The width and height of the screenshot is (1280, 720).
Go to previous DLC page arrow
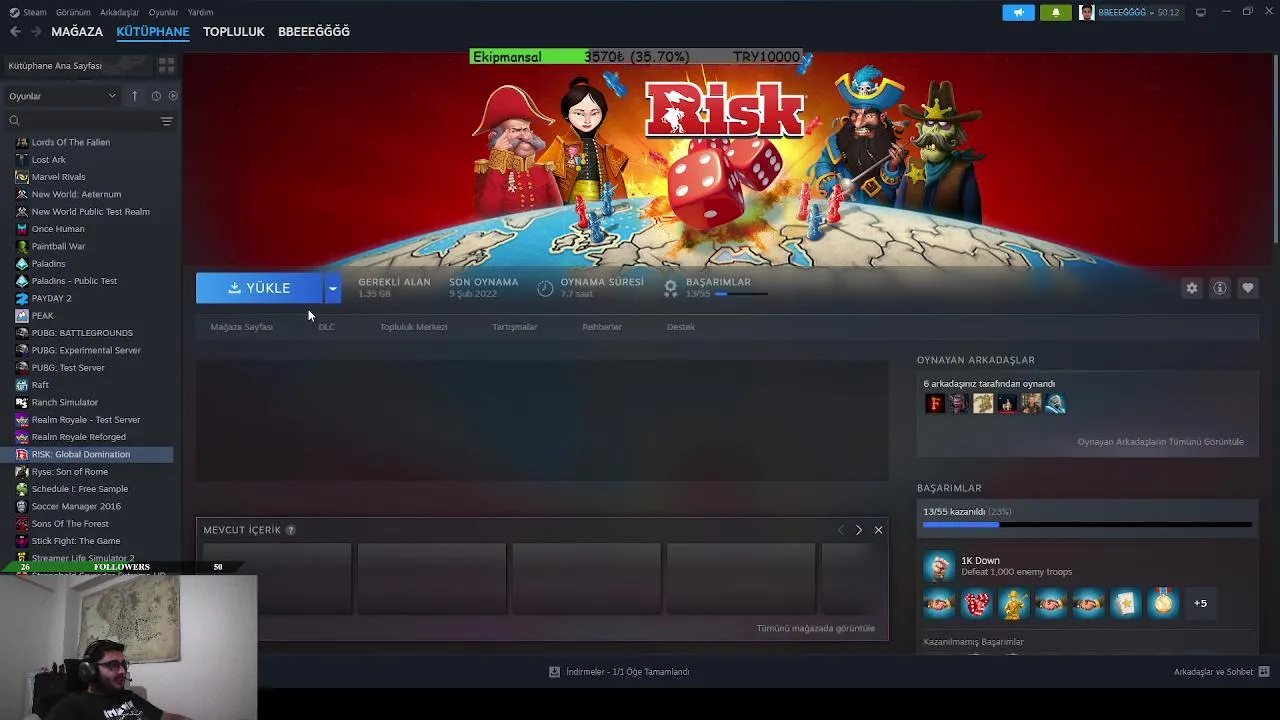(x=840, y=530)
